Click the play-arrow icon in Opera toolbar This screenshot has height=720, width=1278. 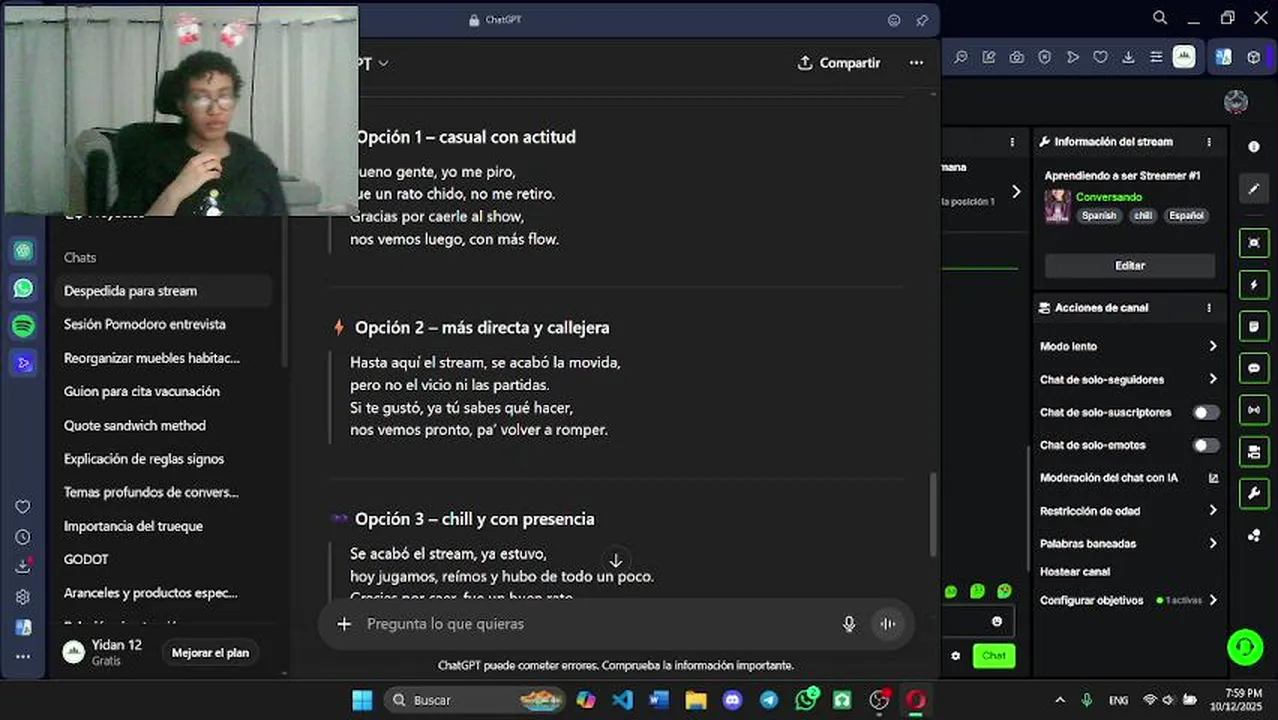[x=1073, y=57]
